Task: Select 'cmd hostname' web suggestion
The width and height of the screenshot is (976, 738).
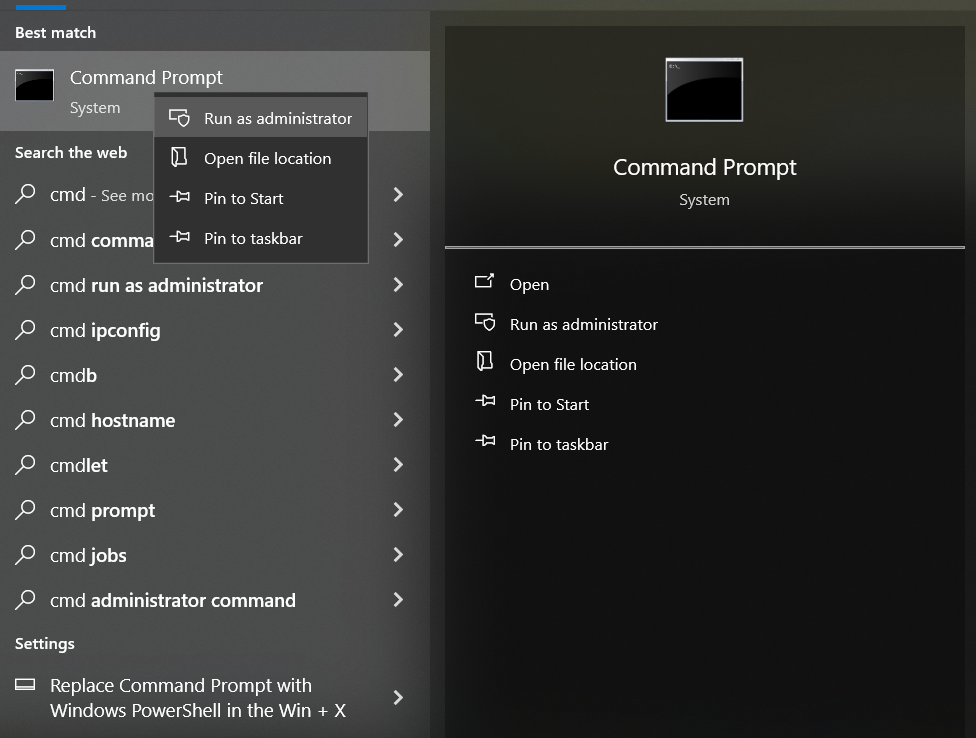Action: point(215,420)
